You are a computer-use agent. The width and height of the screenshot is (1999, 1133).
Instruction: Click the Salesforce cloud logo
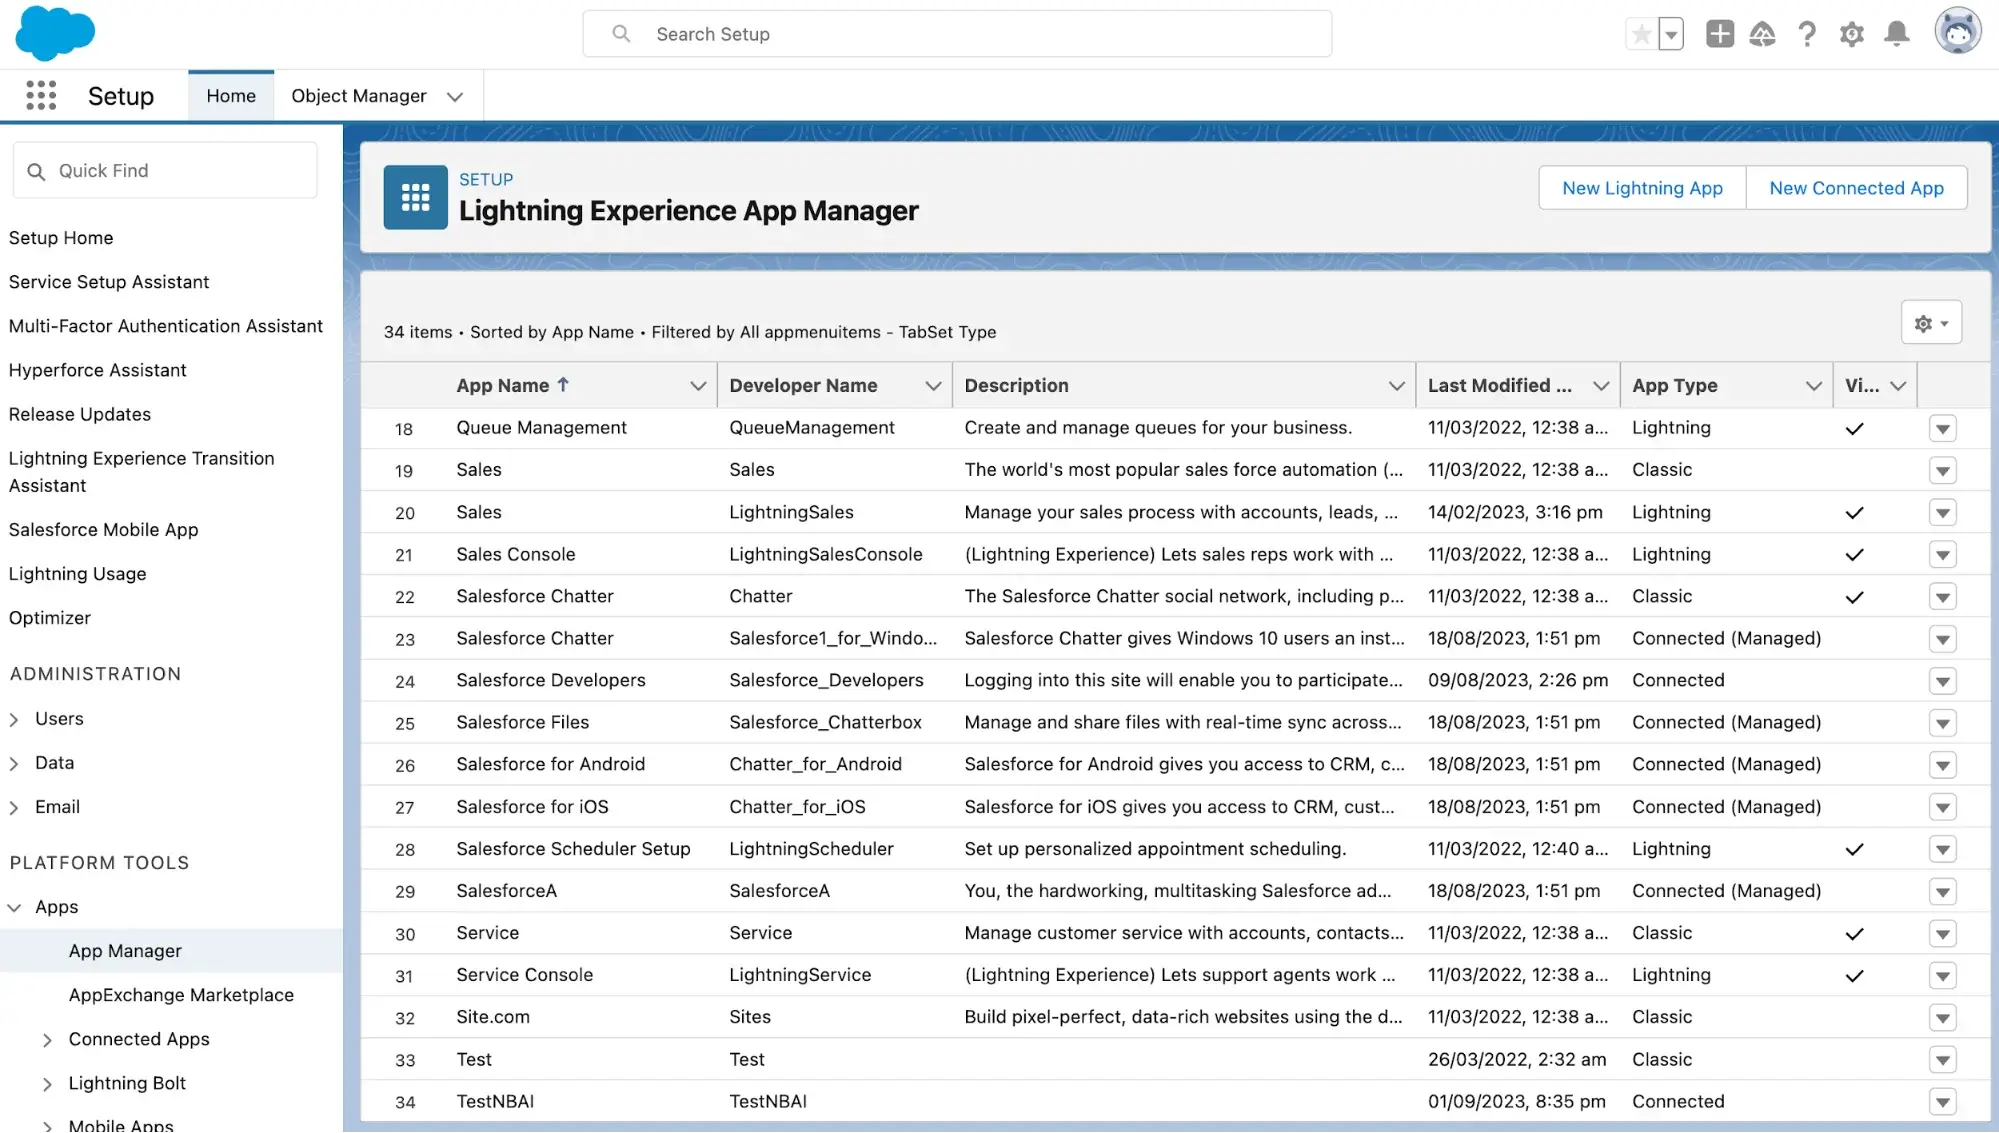click(55, 33)
